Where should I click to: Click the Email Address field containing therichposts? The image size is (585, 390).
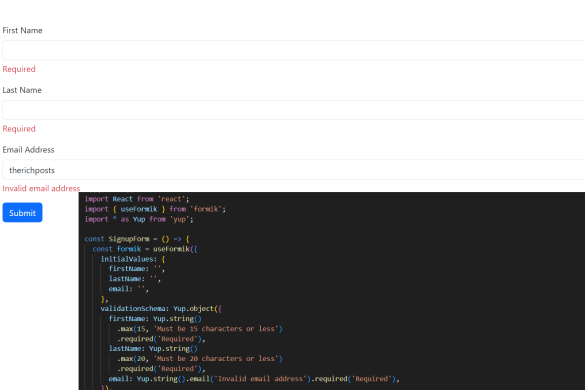pos(294,170)
